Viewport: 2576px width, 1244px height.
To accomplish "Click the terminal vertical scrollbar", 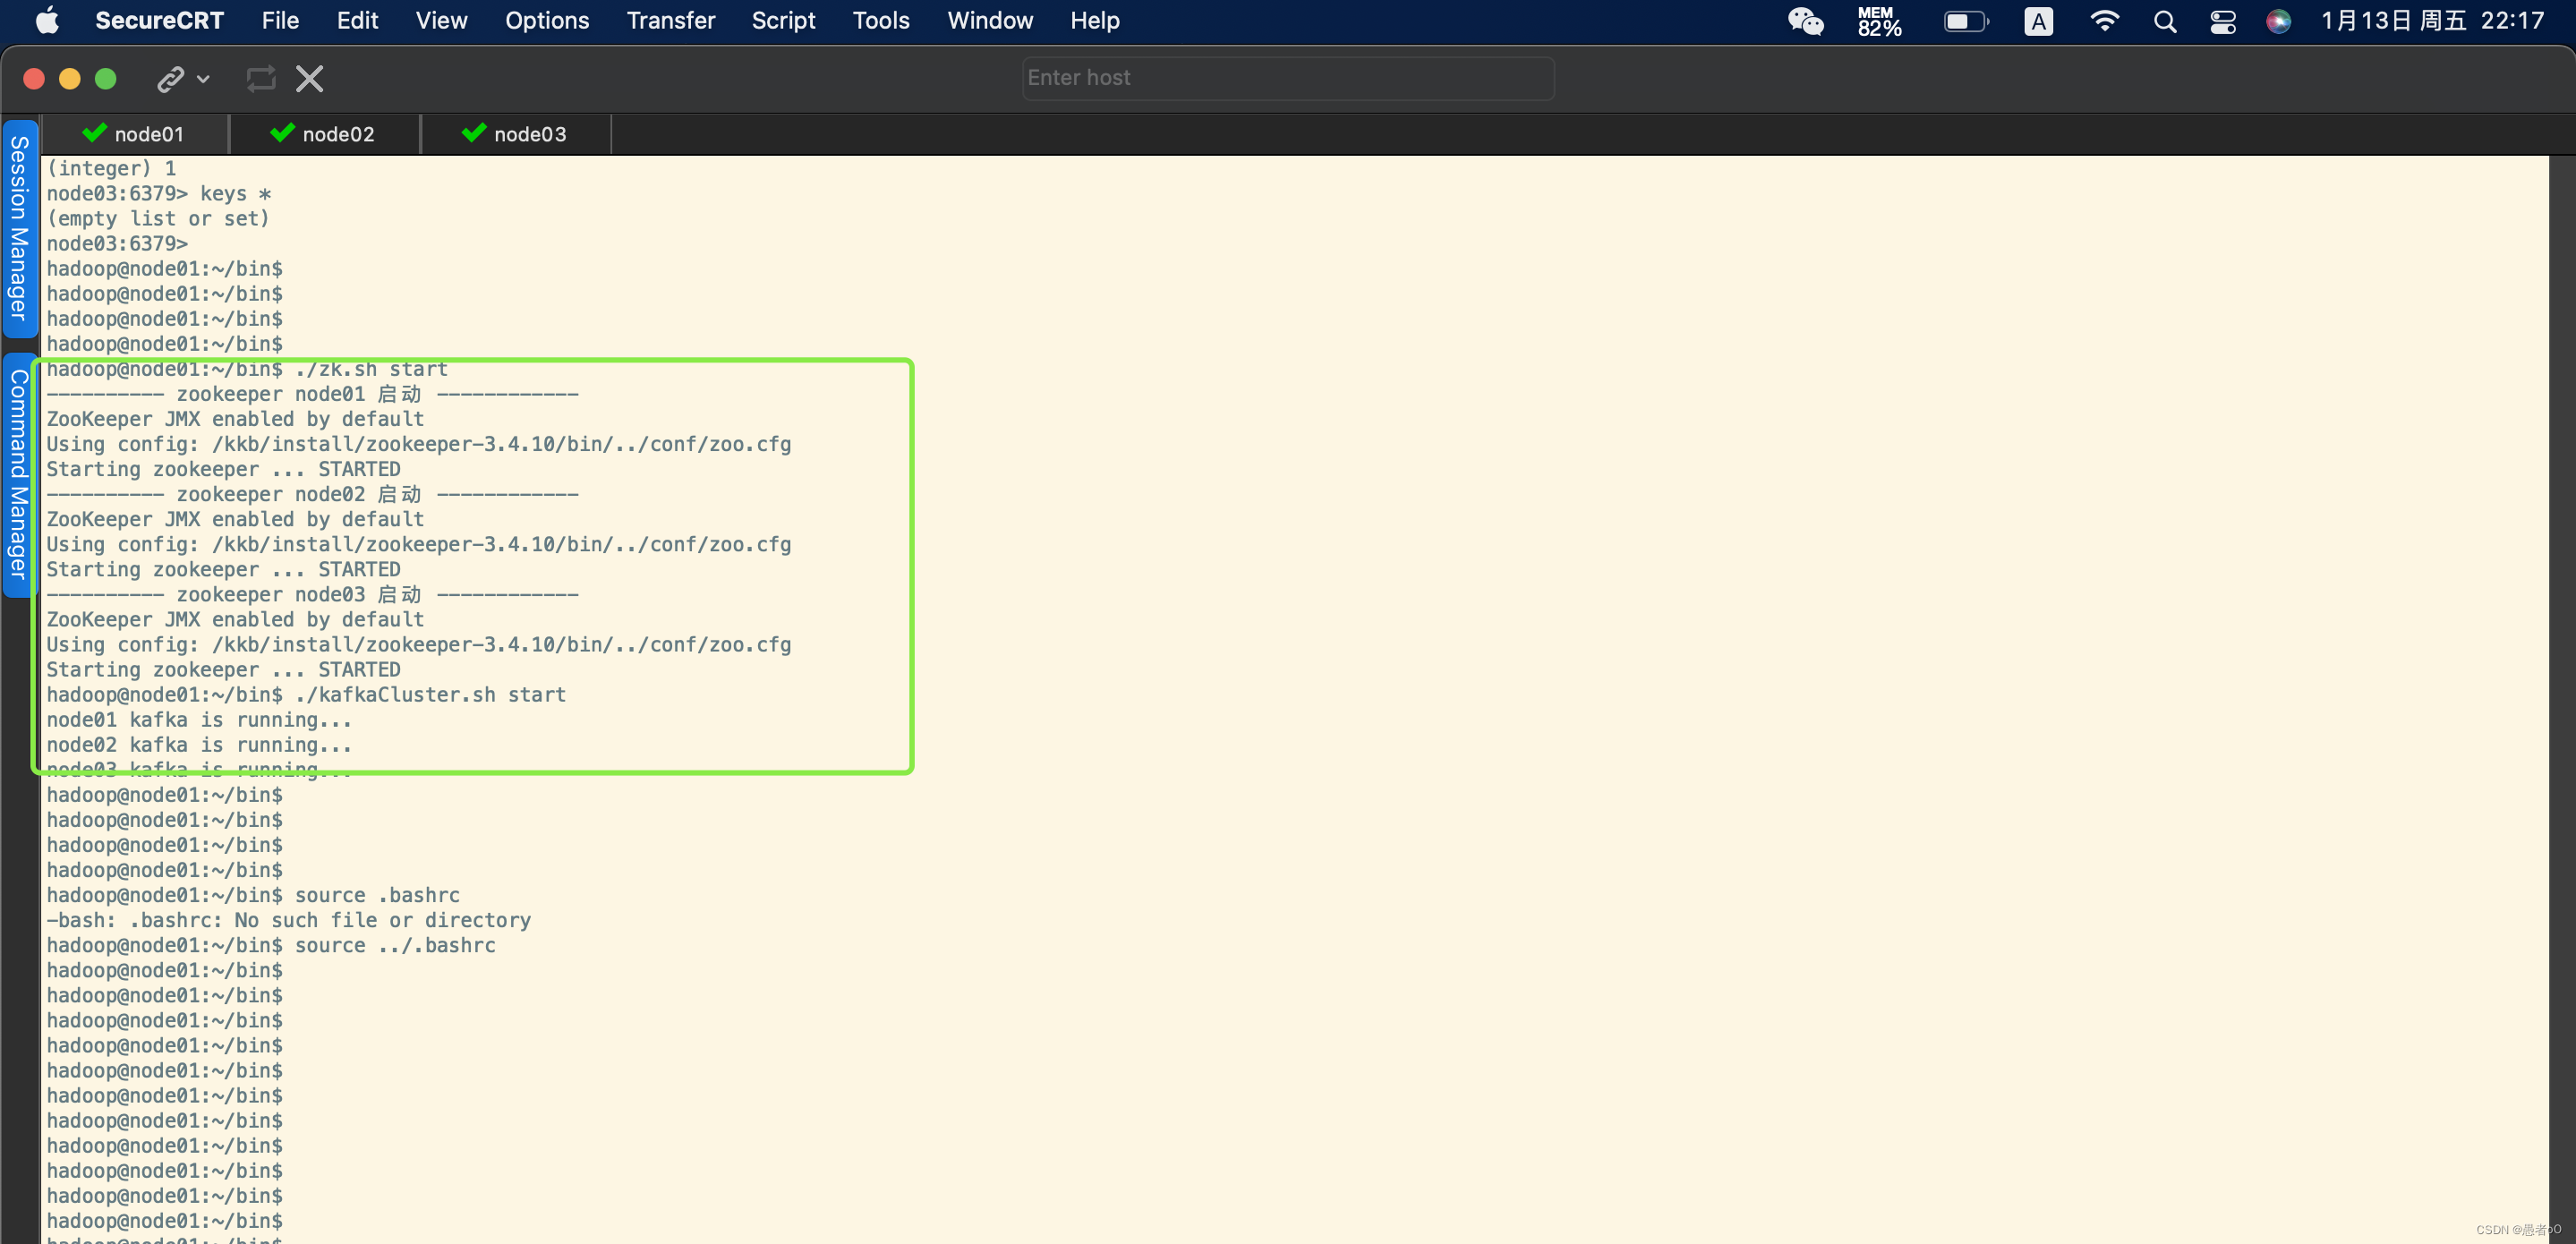I will click(2561, 699).
